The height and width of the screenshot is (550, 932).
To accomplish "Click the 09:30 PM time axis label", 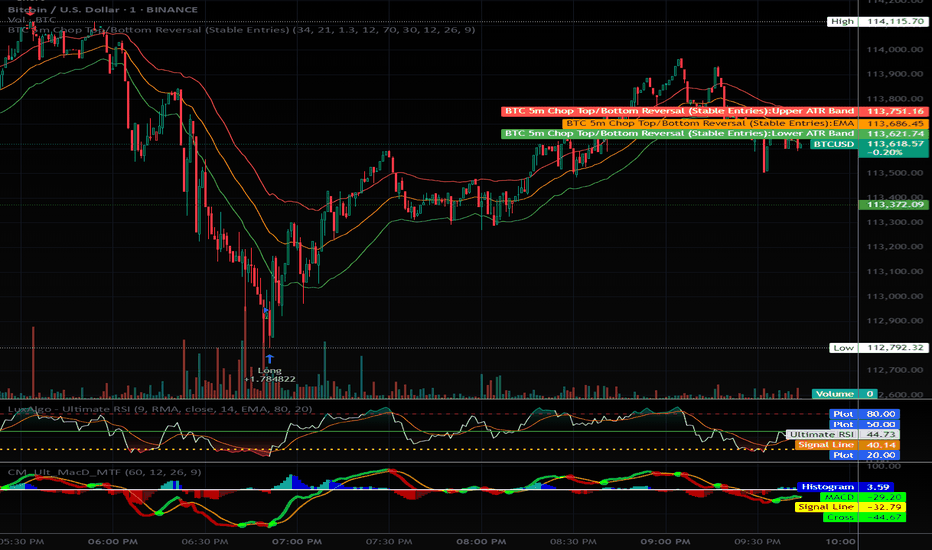I will [x=757, y=542].
